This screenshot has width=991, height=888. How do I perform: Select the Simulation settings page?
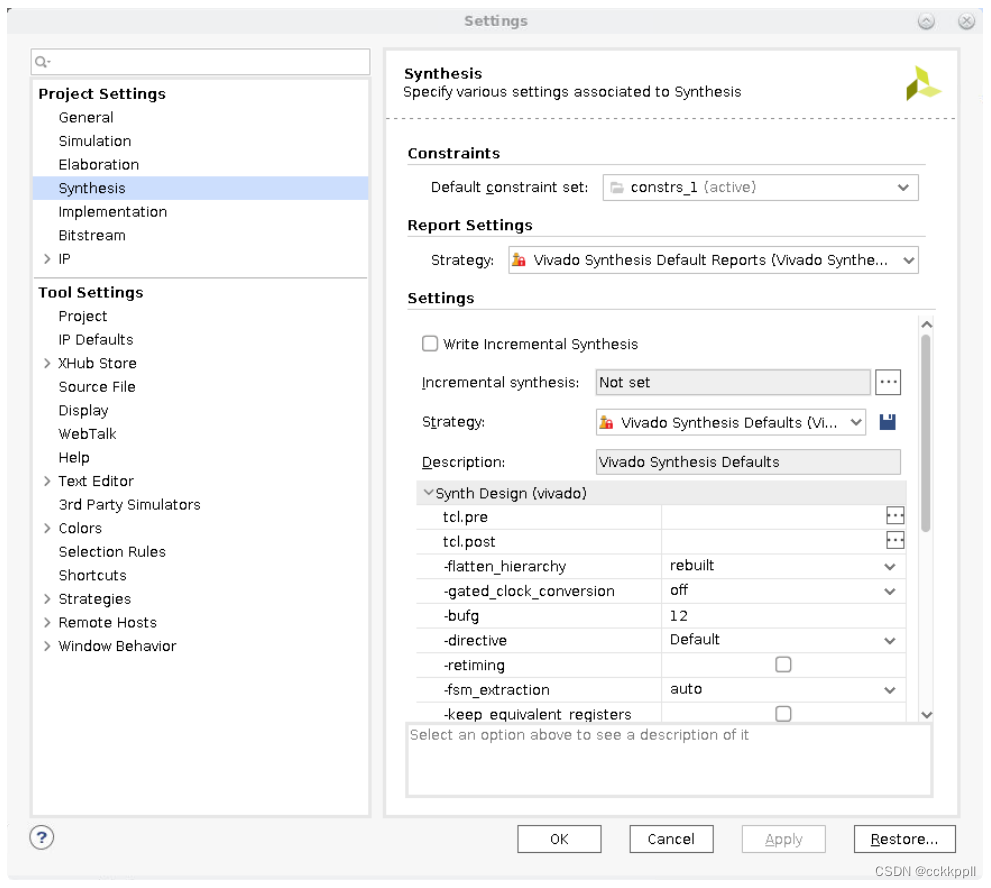(95, 141)
